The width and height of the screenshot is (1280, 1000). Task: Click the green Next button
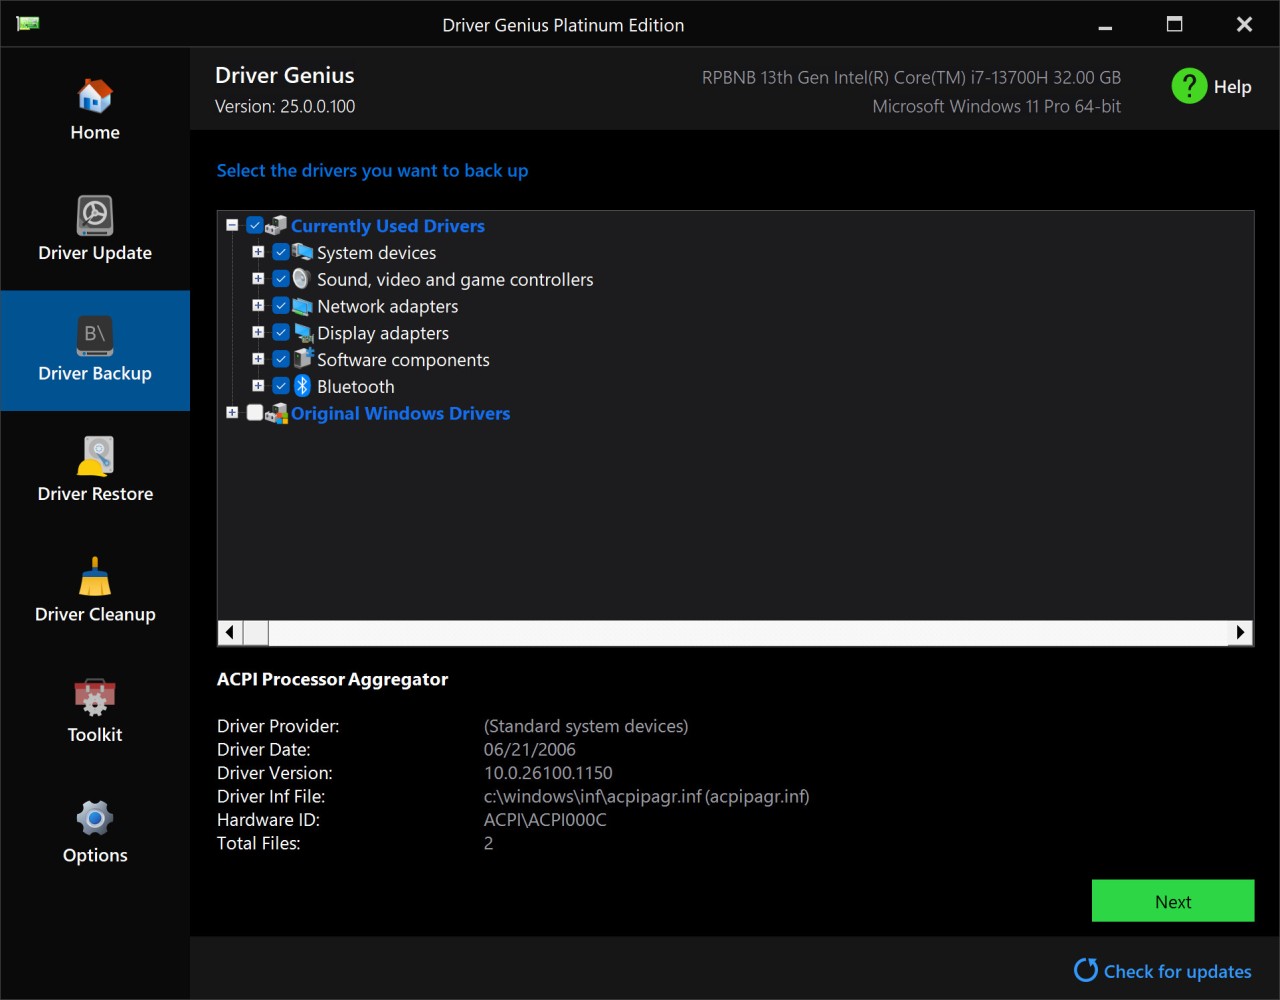1172,901
